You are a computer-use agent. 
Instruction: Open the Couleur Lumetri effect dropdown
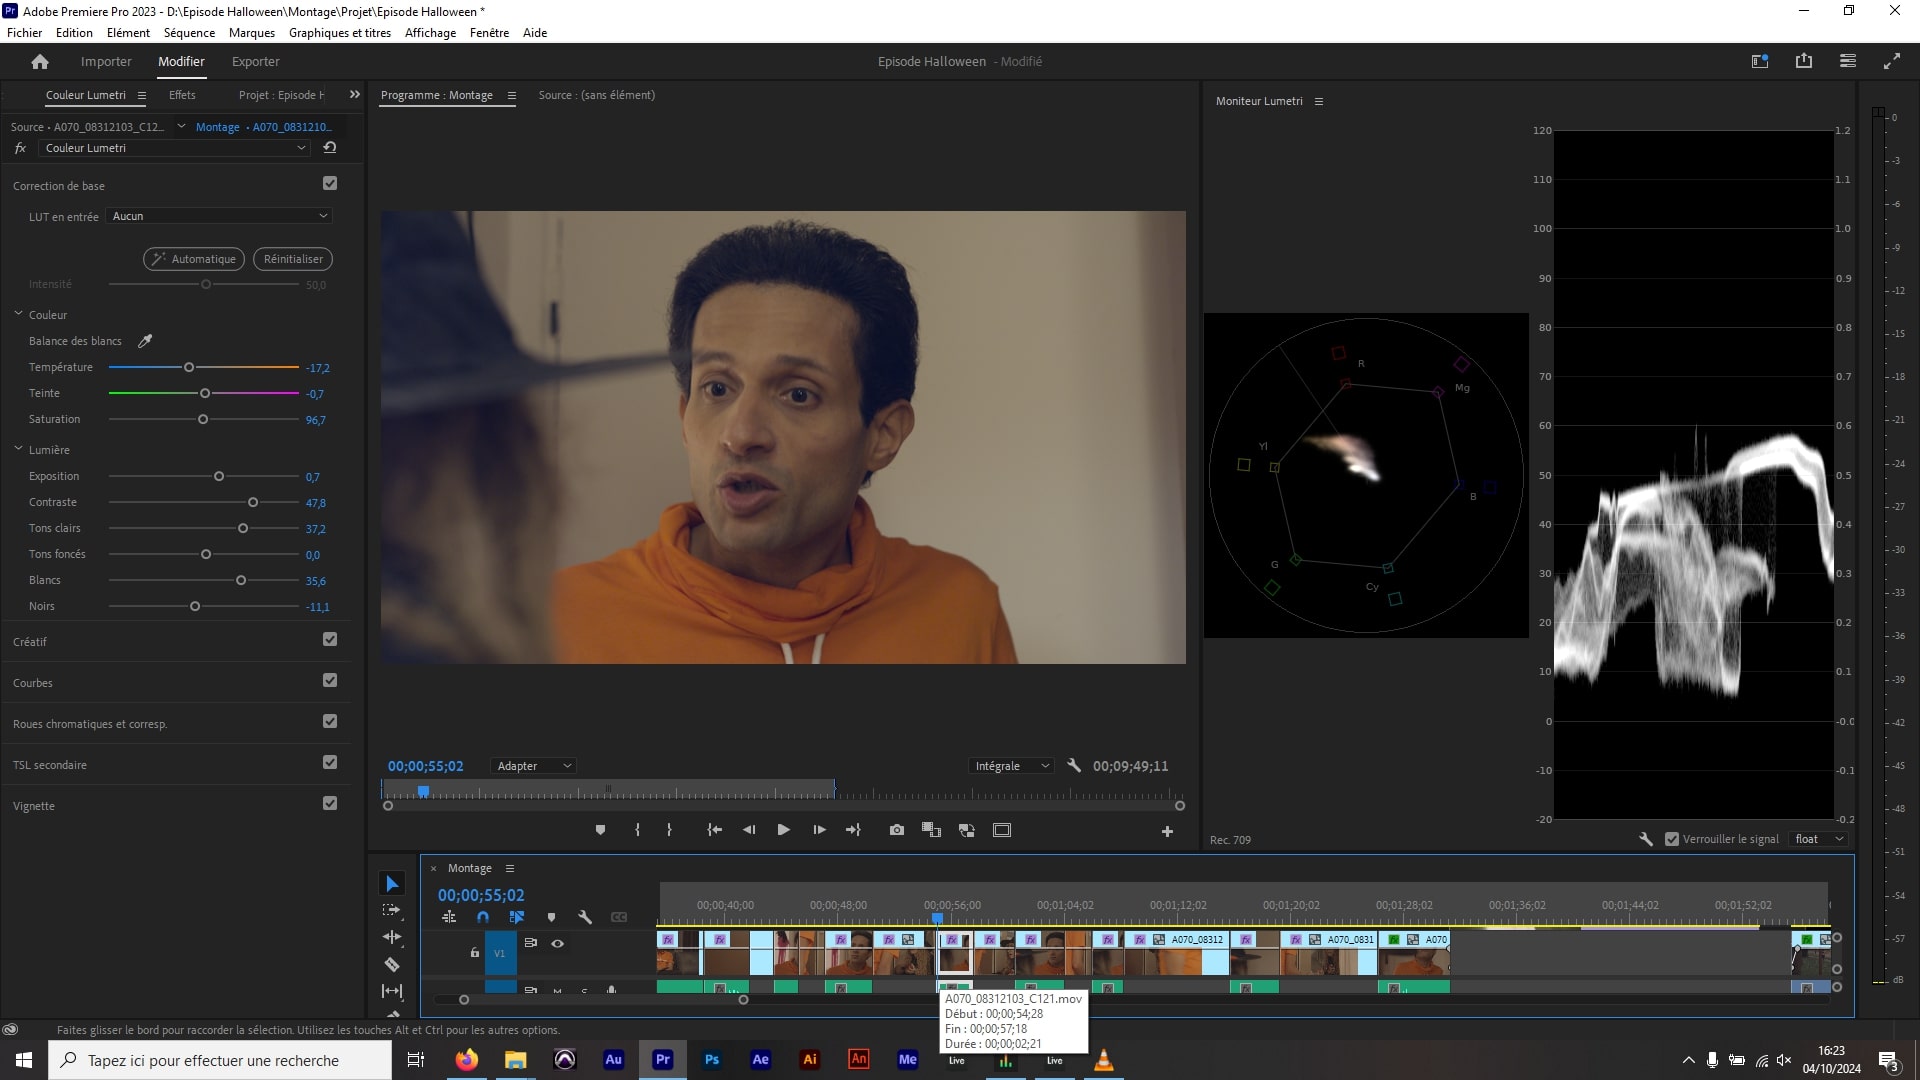(175, 148)
